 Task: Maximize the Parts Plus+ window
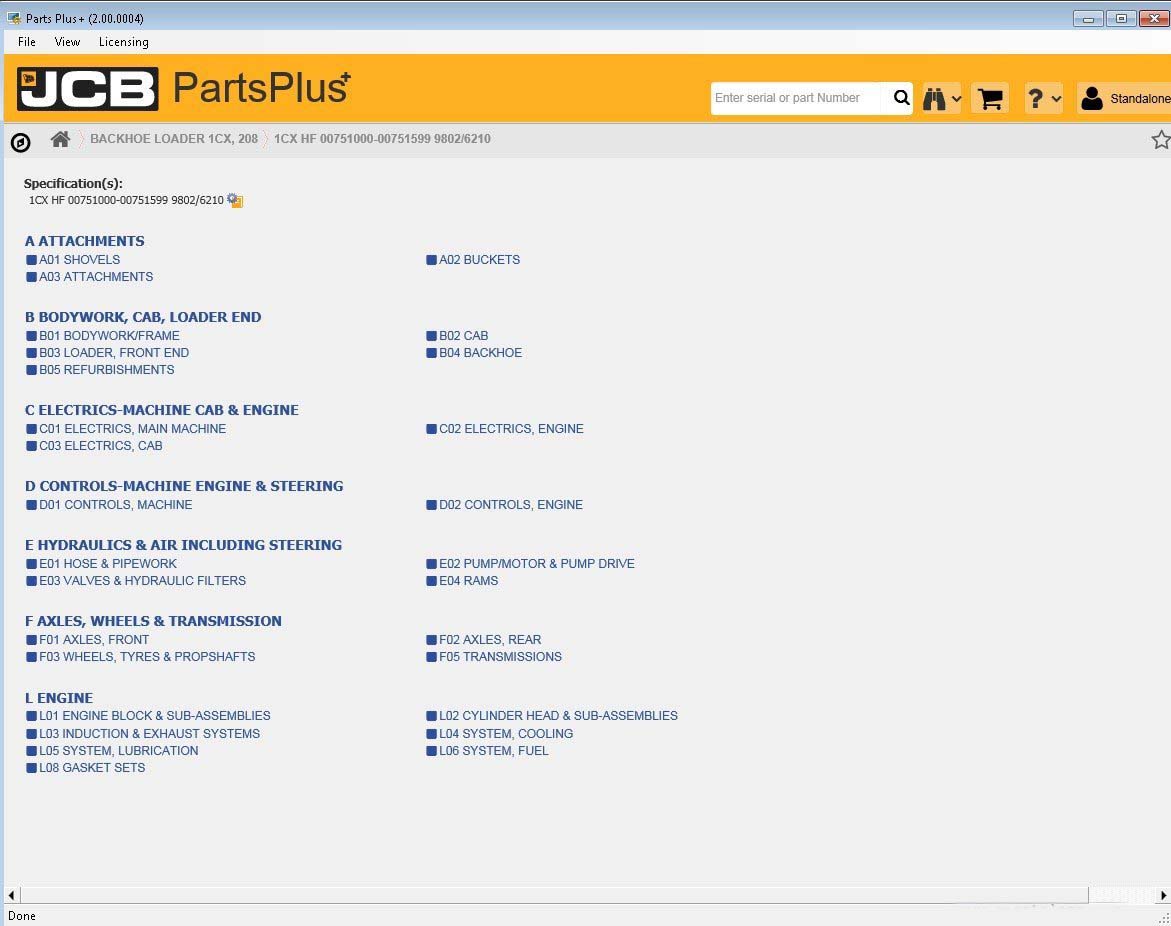tap(1121, 18)
